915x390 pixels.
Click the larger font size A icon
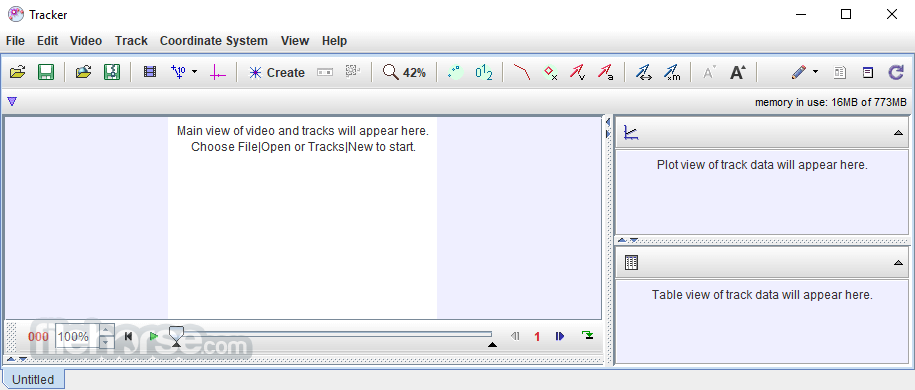point(738,72)
